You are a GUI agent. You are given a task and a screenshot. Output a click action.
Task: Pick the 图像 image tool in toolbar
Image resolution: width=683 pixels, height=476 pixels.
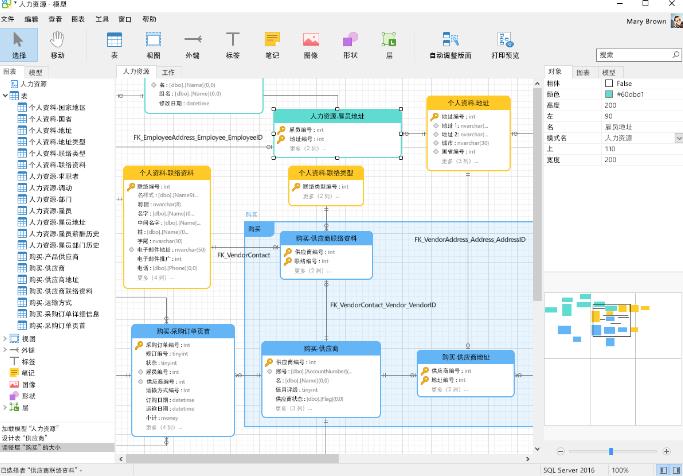[x=311, y=45]
